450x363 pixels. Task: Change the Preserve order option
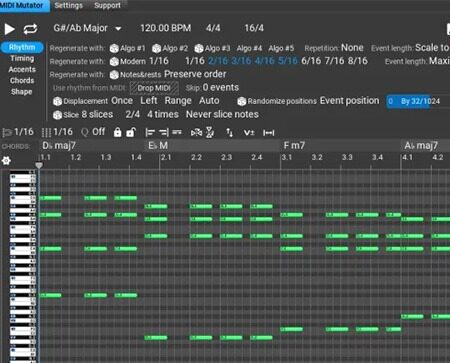[x=195, y=74]
